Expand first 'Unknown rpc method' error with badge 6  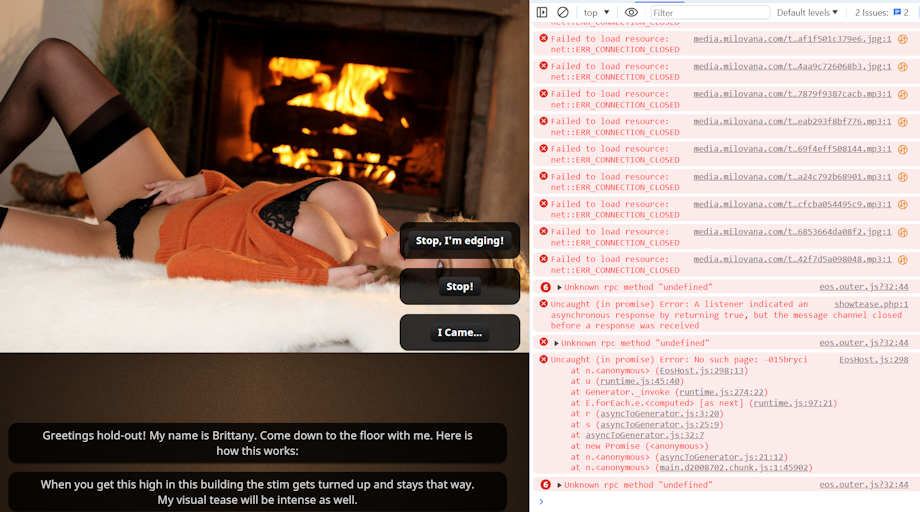tap(559, 287)
